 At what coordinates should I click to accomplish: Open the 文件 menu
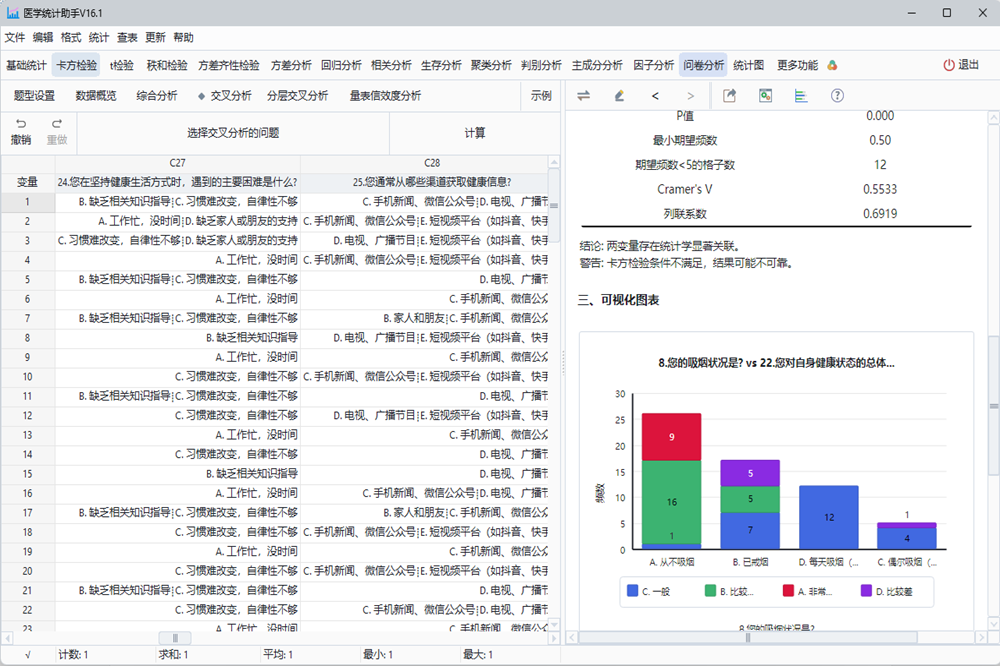pos(15,37)
